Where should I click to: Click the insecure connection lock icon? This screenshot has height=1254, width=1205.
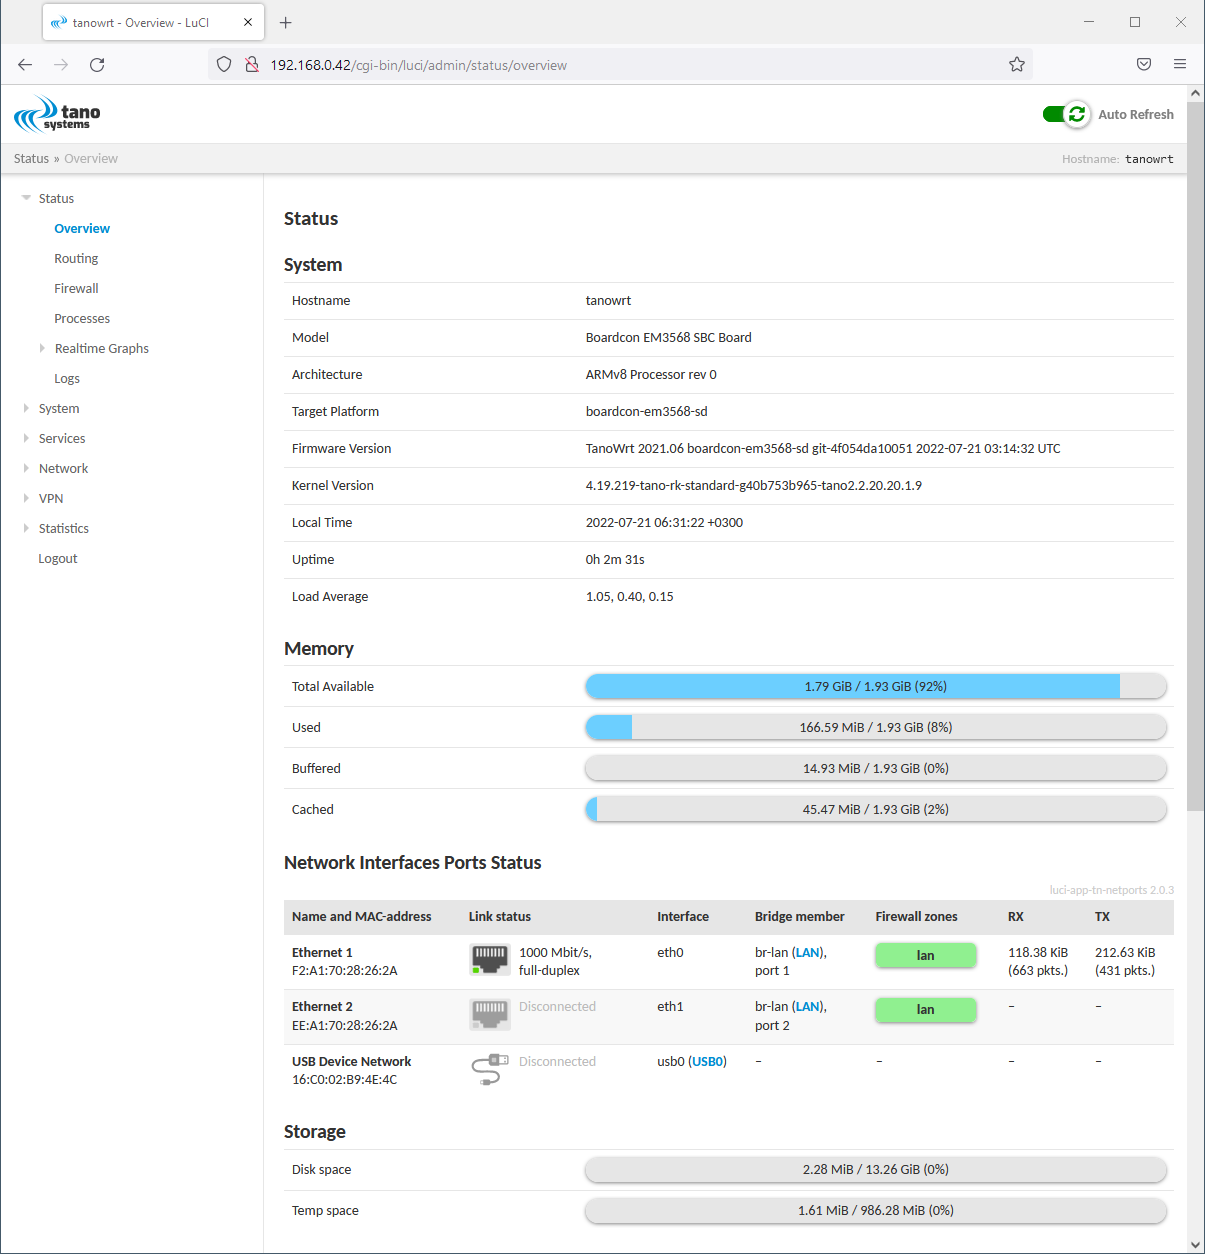[252, 65]
